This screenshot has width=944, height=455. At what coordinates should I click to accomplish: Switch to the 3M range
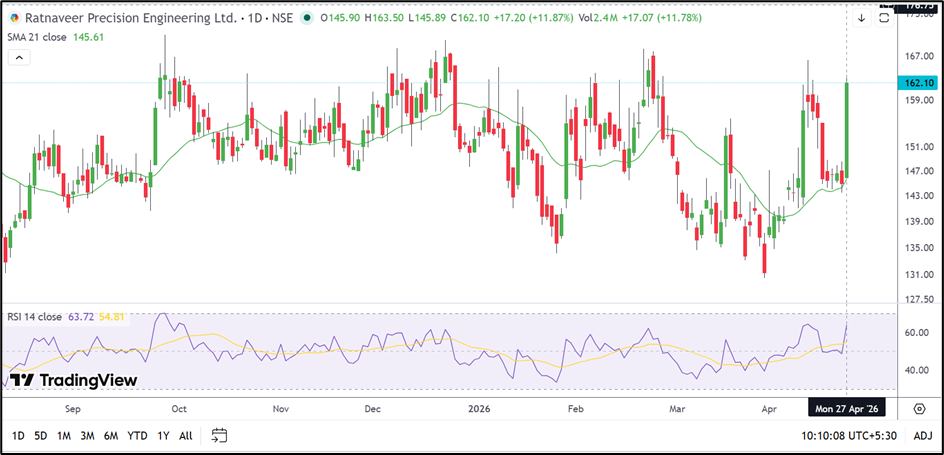pyautogui.click(x=87, y=435)
